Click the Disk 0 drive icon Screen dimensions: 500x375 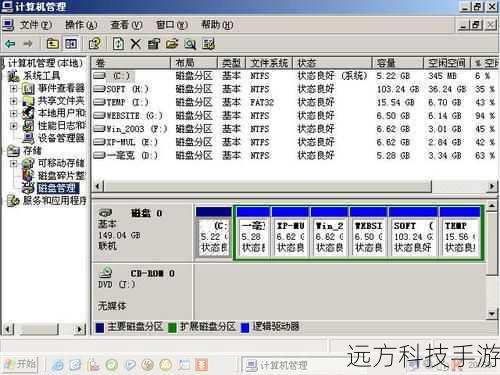(106, 212)
